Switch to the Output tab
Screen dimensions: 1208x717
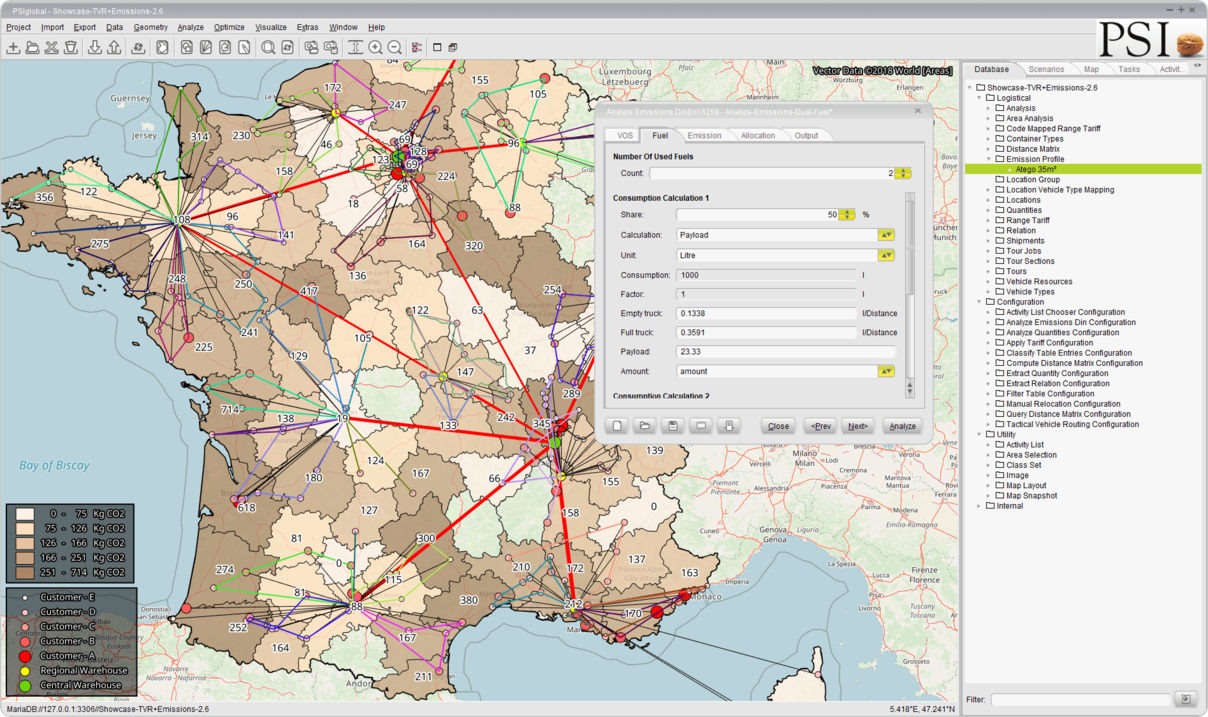click(806, 135)
